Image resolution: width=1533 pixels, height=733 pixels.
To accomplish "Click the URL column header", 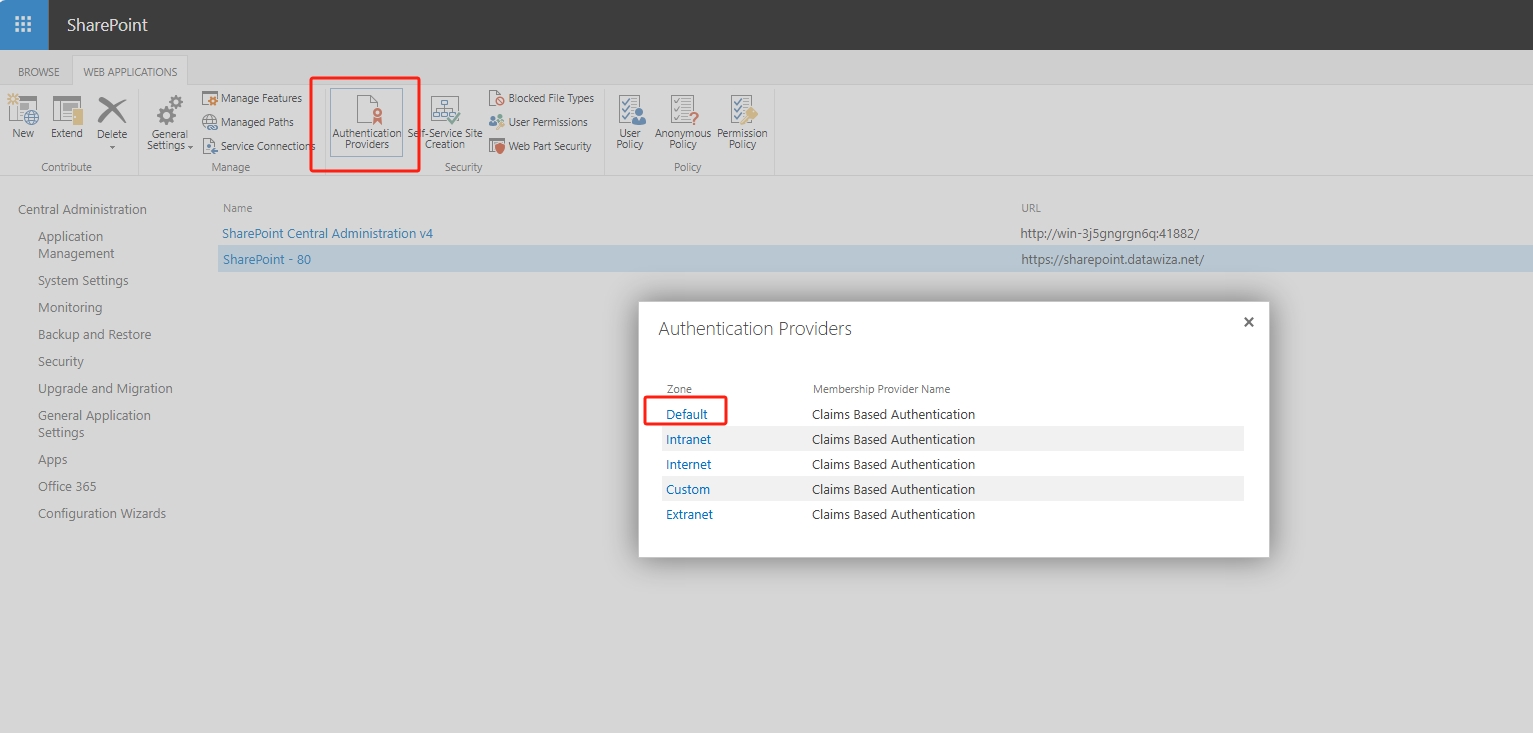I will pyautogui.click(x=1031, y=208).
